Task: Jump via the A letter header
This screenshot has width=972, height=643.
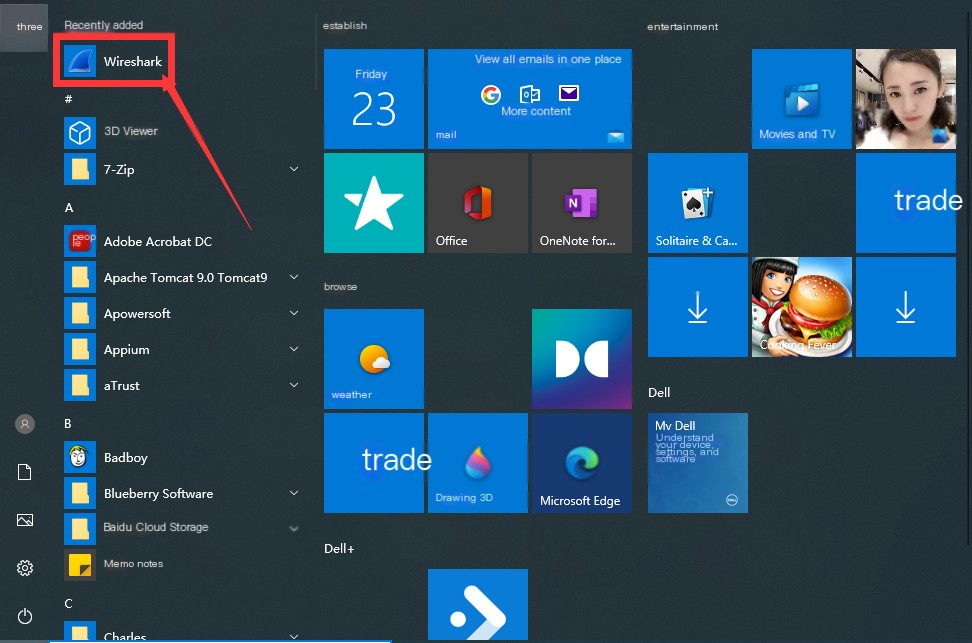Action: point(69,208)
